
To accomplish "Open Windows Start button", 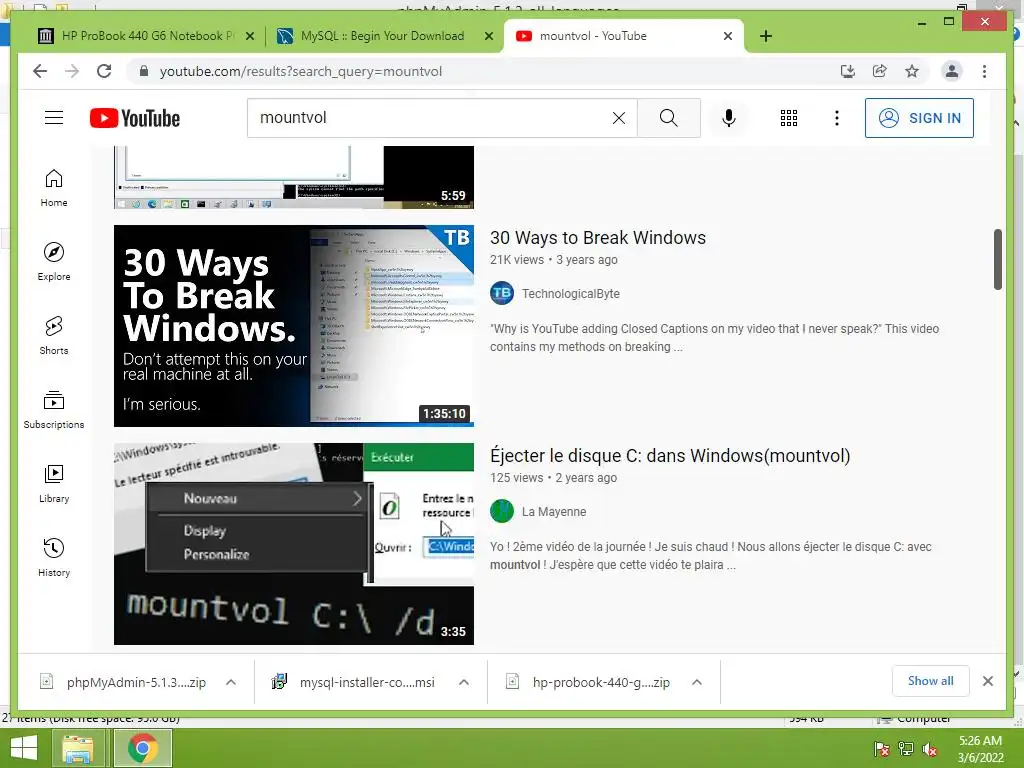I will tap(24, 748).
